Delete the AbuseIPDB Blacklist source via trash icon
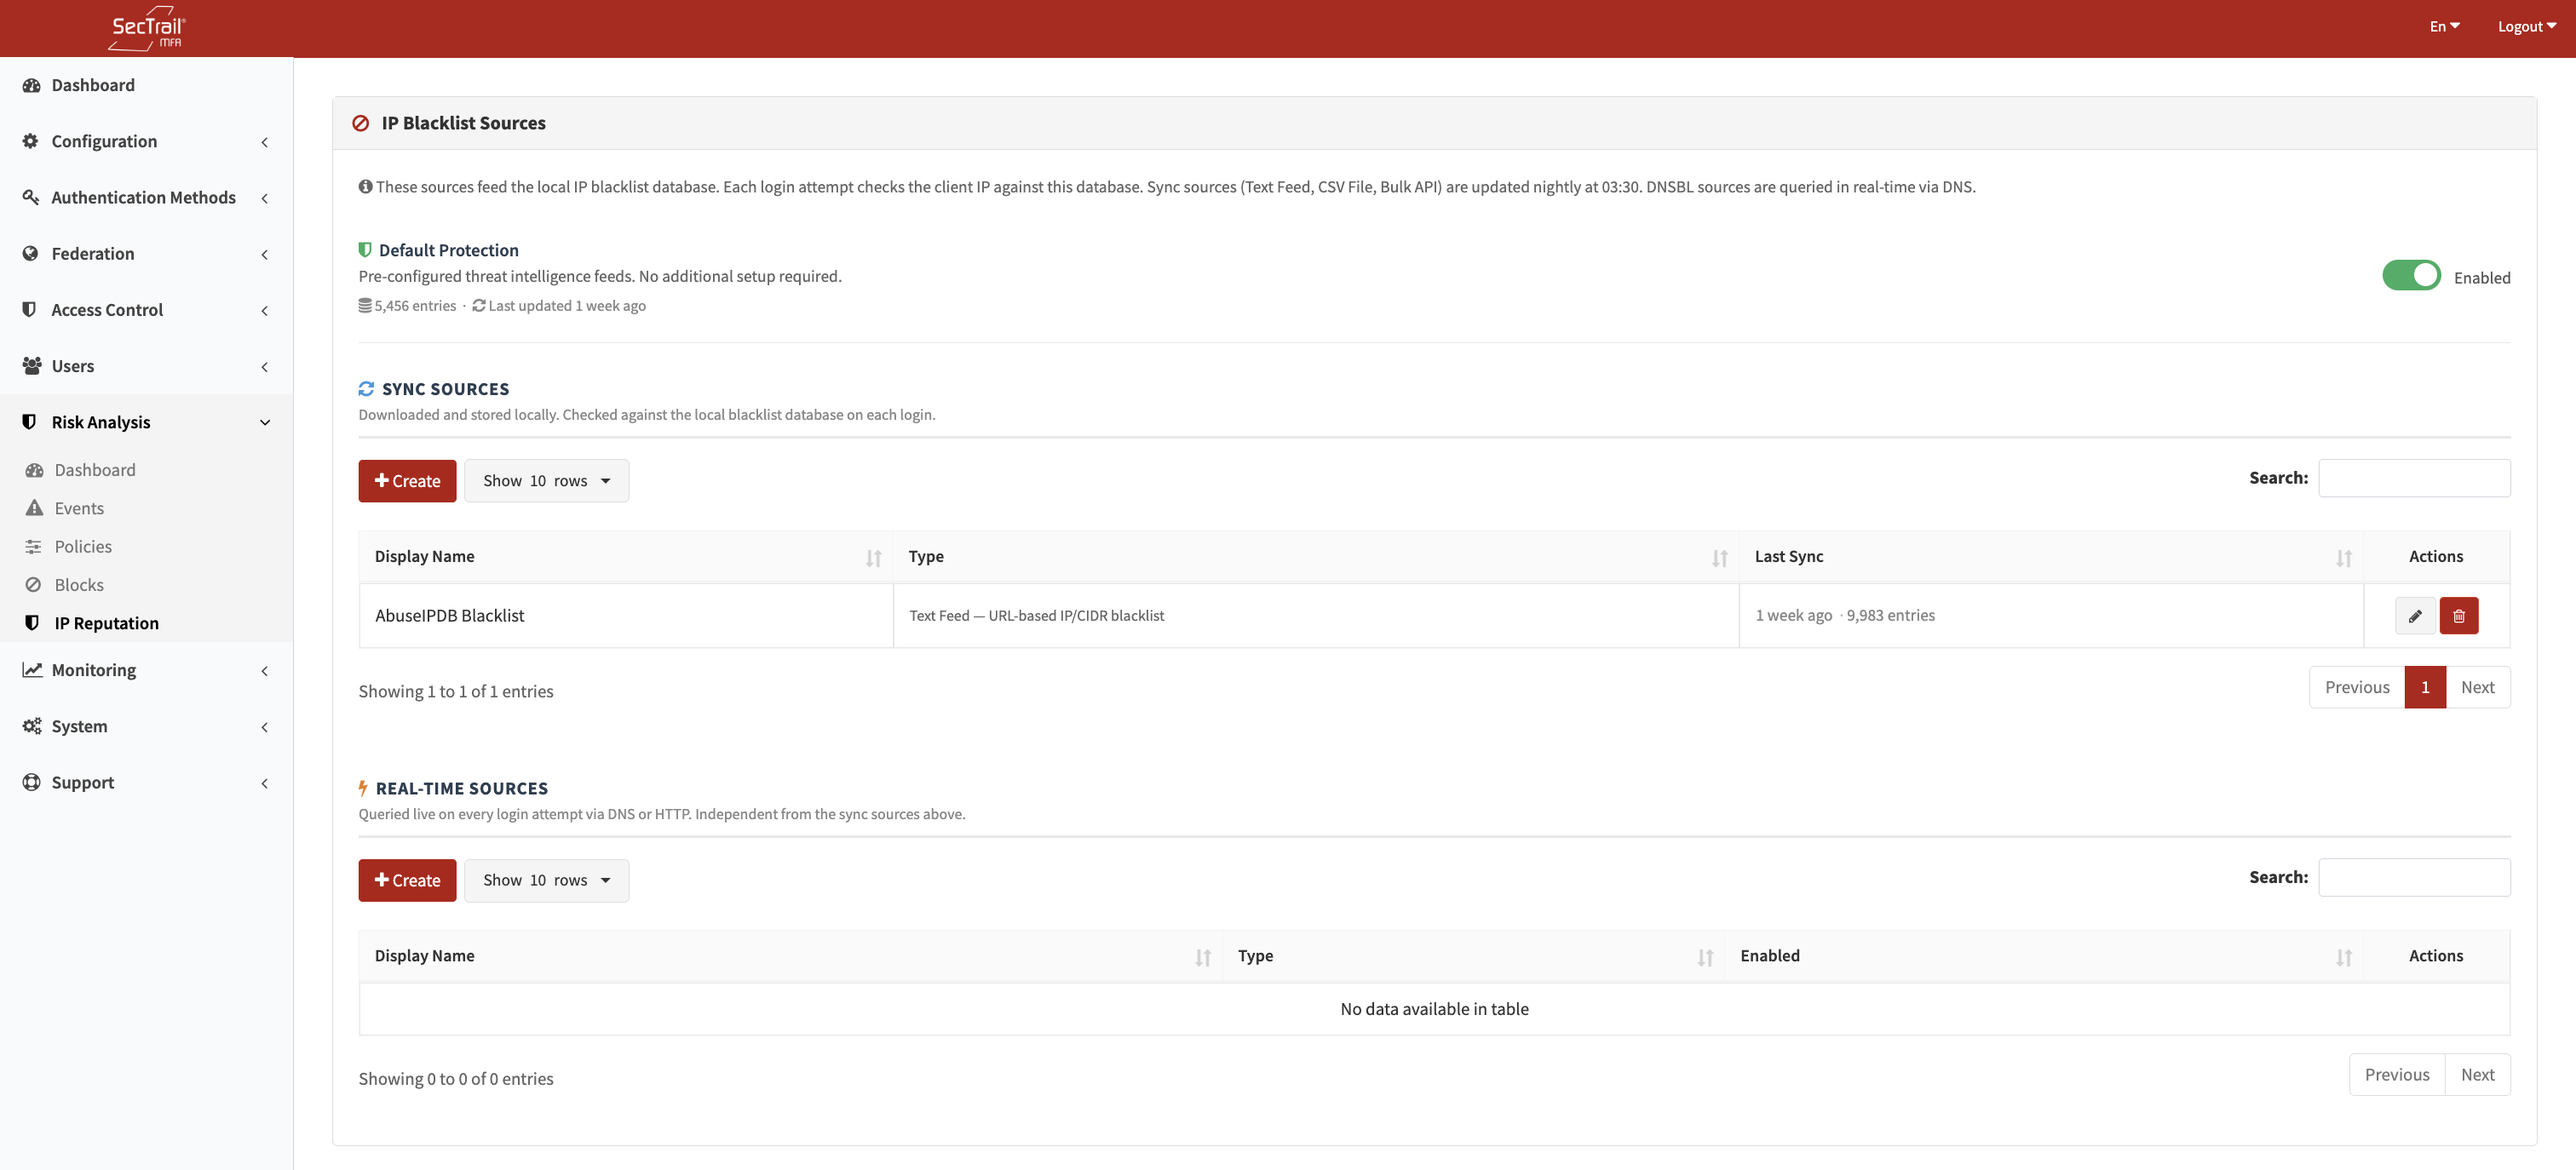The height and width of the screenshot is (1170, 2576). 2460,615
